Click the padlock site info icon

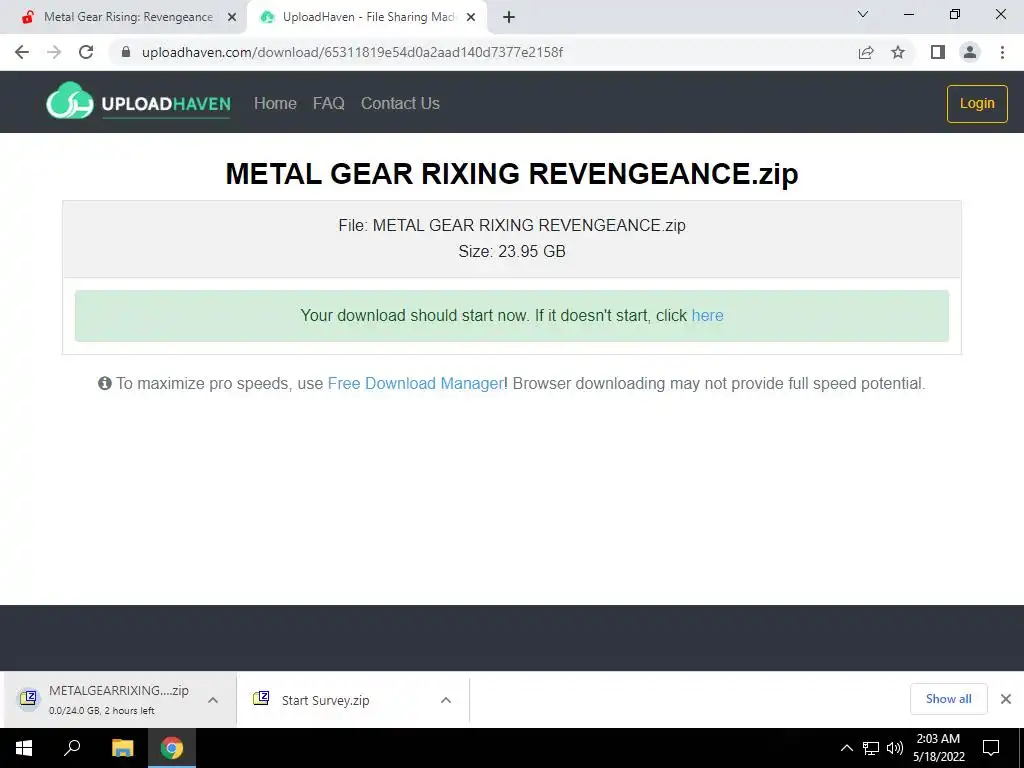coord(126,52)
